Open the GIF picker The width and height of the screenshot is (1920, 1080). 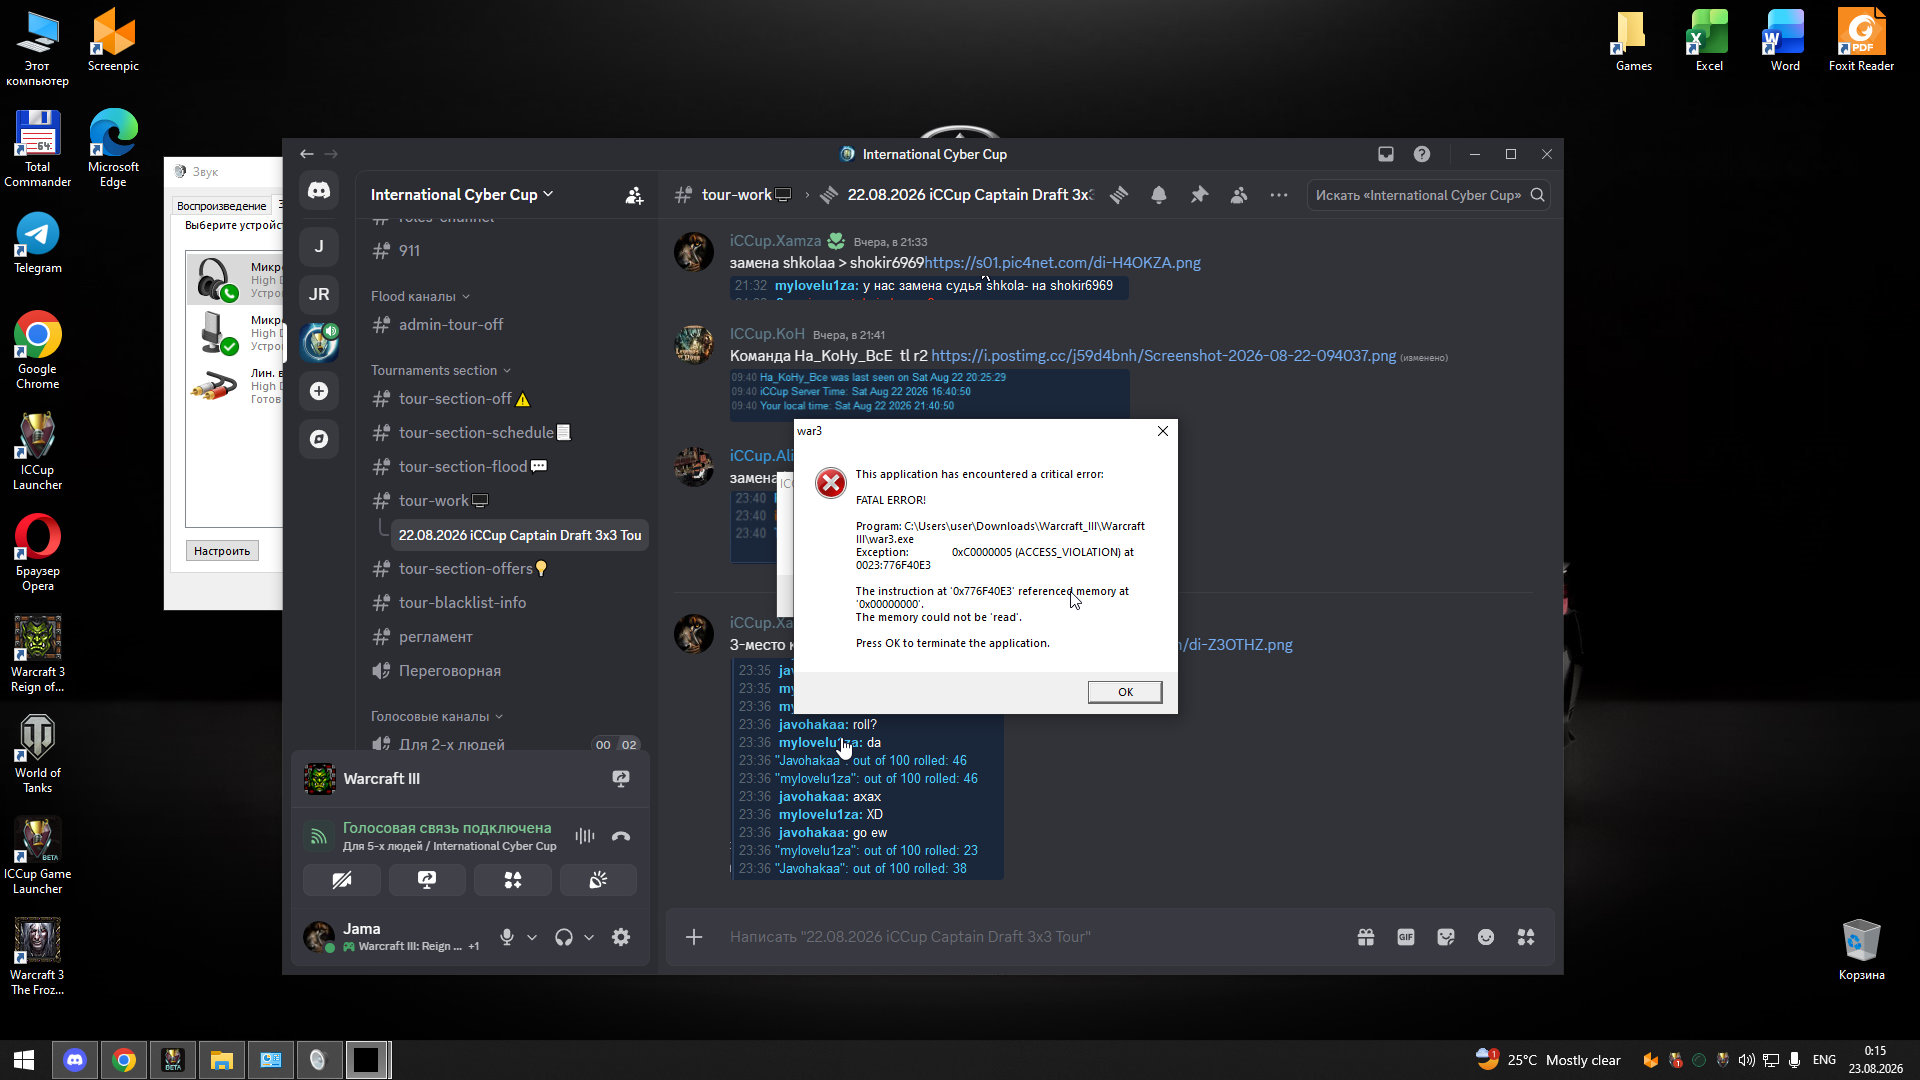click(x=1406, y=937)
